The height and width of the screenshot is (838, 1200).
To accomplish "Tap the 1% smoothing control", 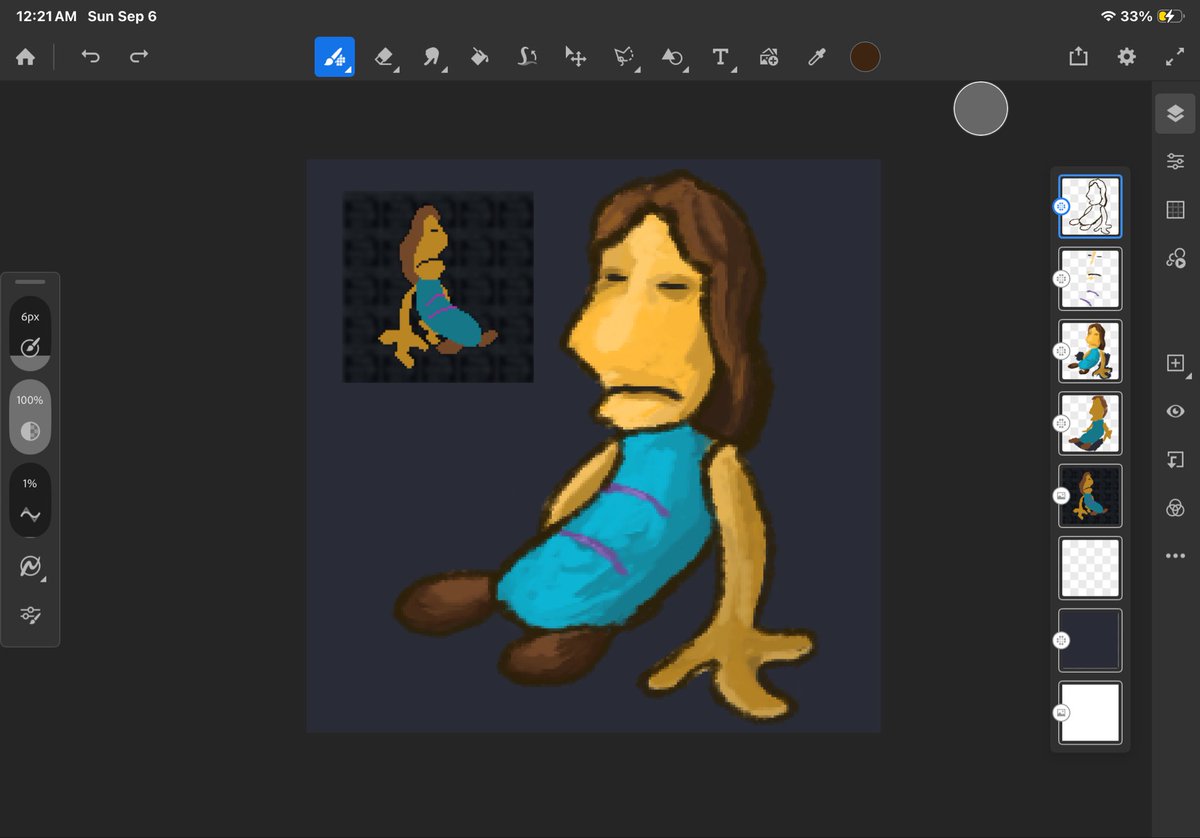I will pos(30,501).
